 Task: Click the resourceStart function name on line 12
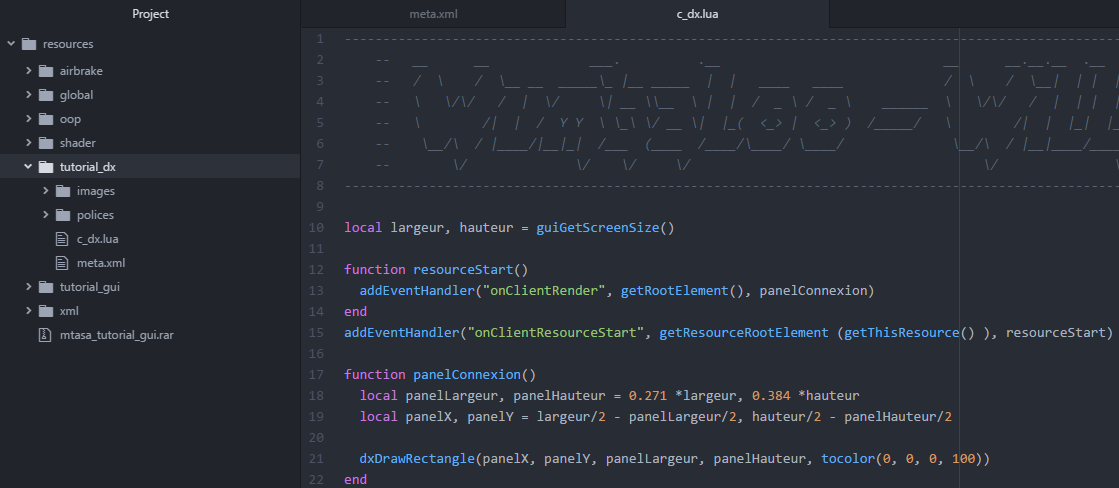click(463, 270)
